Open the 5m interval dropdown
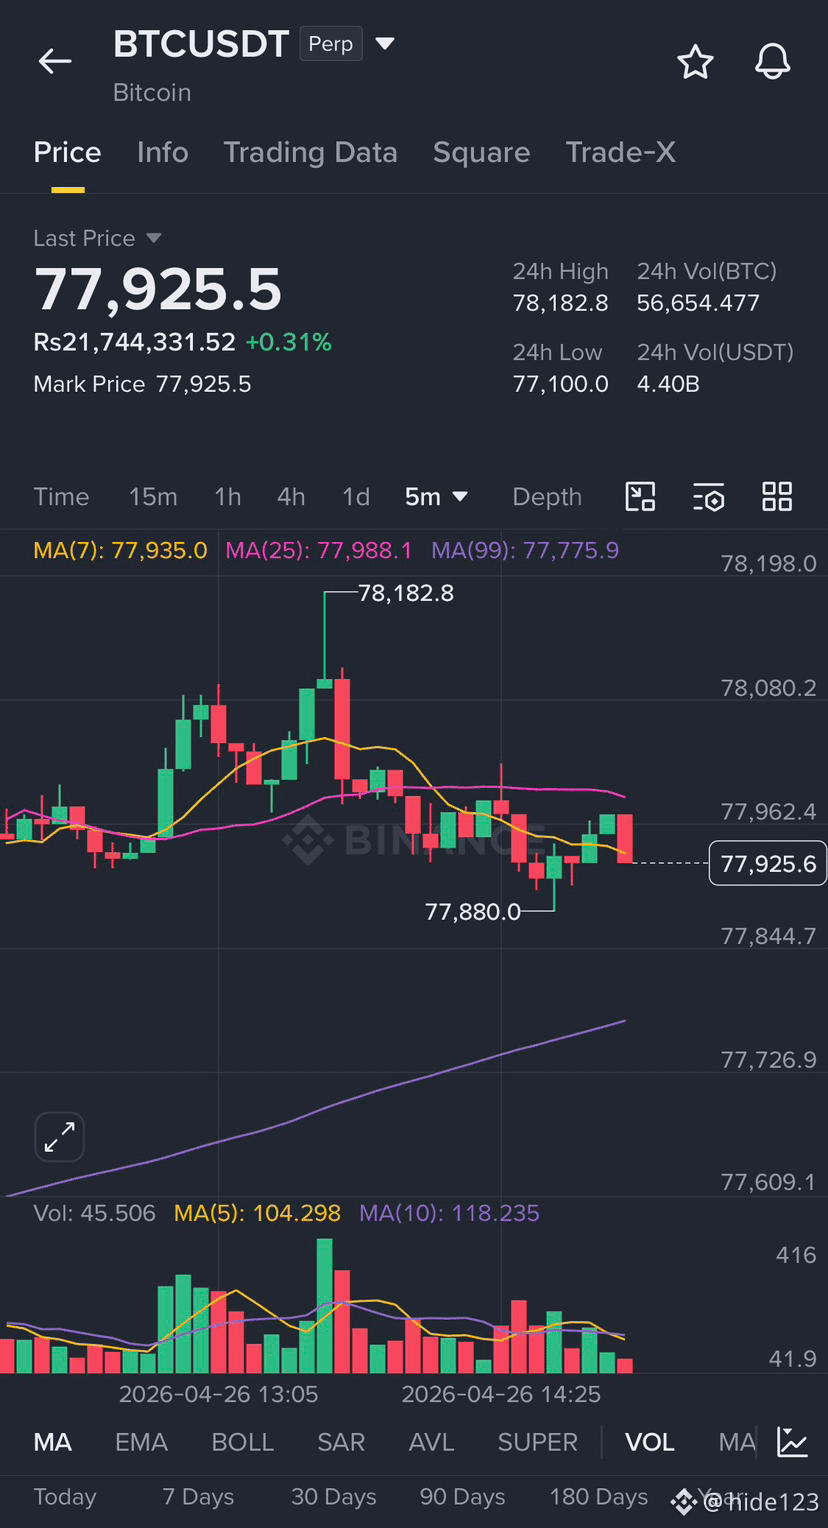The width and height of the screenshot is (828, 1528). coord(436,497)
